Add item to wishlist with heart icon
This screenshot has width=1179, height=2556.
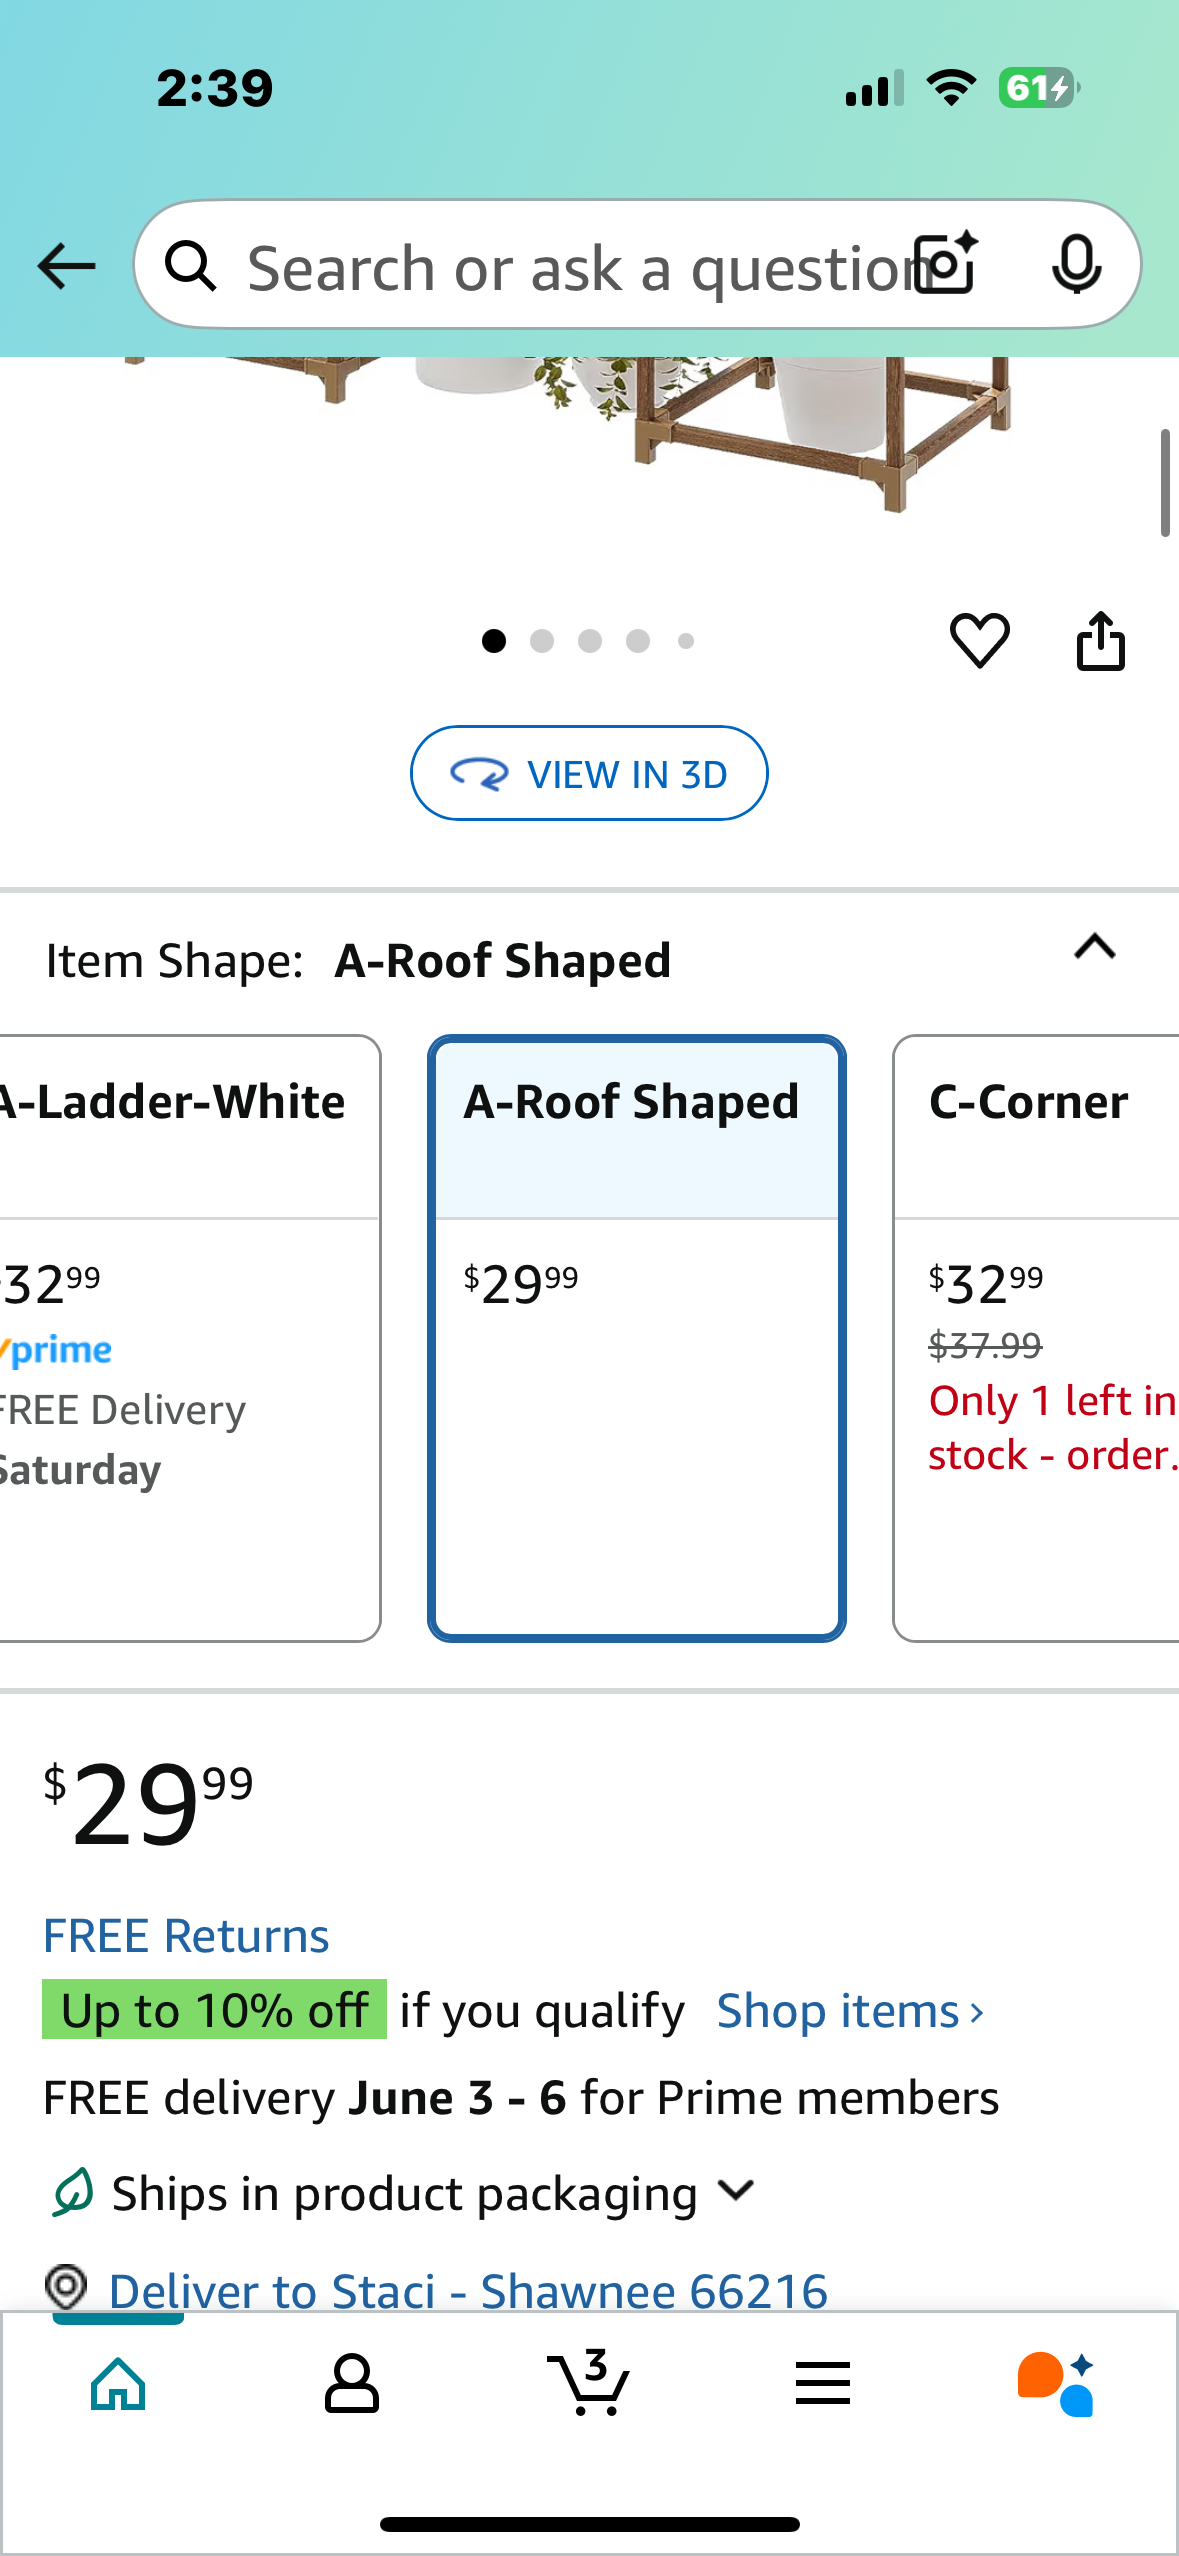pos(979,640)
